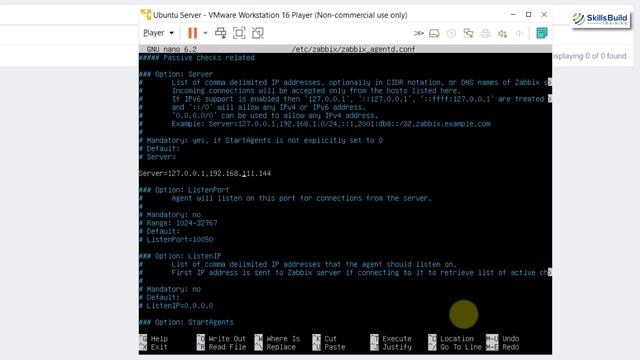Click the VMware Player title bar icon
This screenshot has width=640, height=360.
146,15
